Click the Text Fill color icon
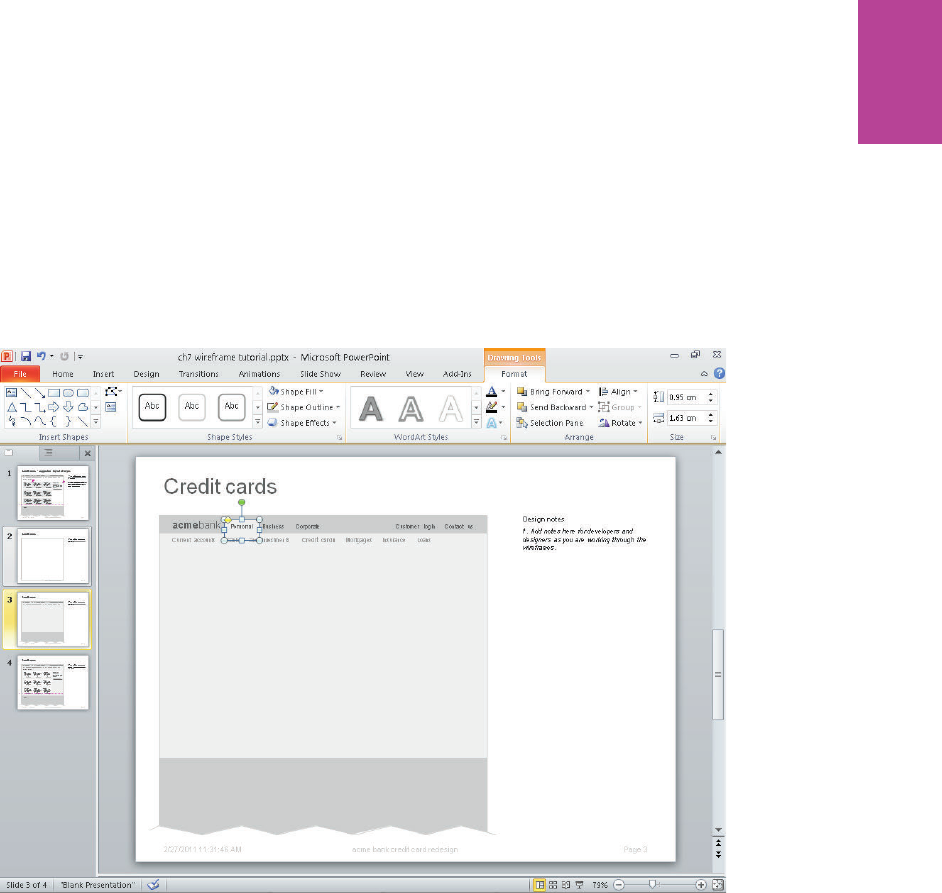The height and width of the screenshot is (893, 942). coord(491,391)
